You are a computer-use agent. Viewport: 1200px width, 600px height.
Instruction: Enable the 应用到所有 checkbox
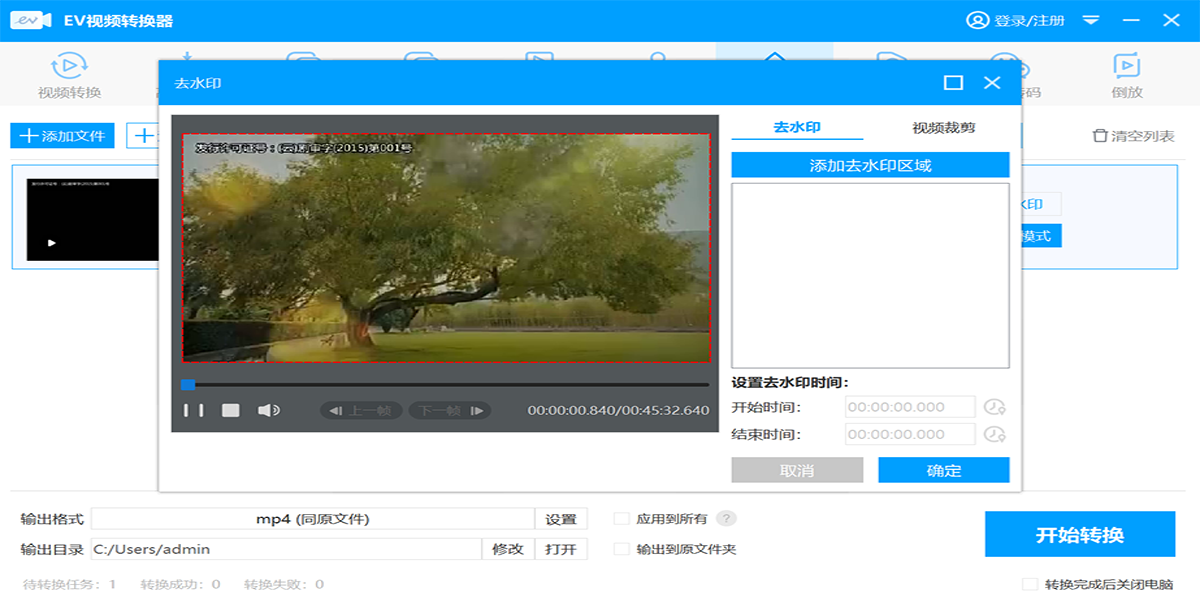(621, 518)
